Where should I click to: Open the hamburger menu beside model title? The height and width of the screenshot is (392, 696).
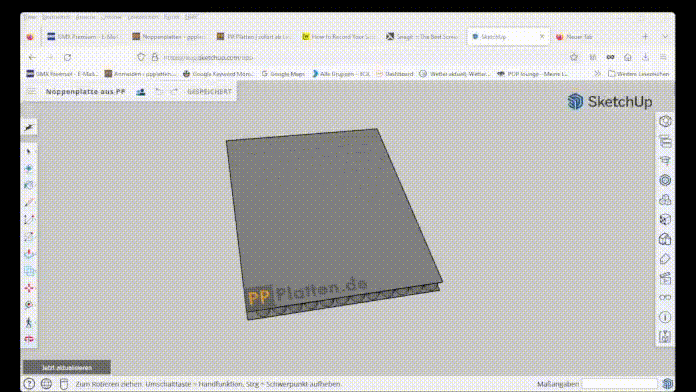pyautogui.click(x=32, y=91)
